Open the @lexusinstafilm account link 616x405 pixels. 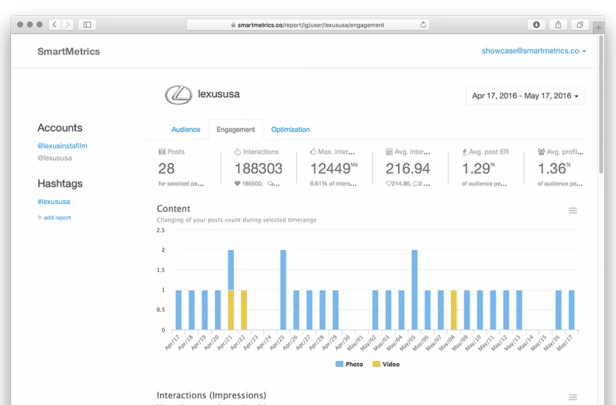62,146
